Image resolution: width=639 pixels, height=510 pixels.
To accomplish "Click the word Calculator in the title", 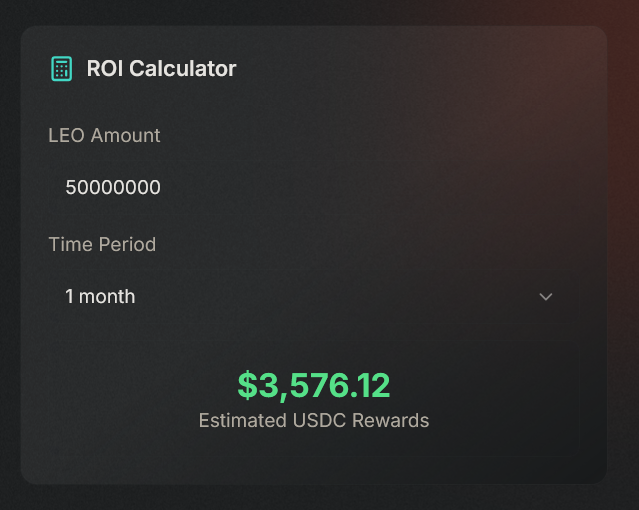I will [183, 68].
